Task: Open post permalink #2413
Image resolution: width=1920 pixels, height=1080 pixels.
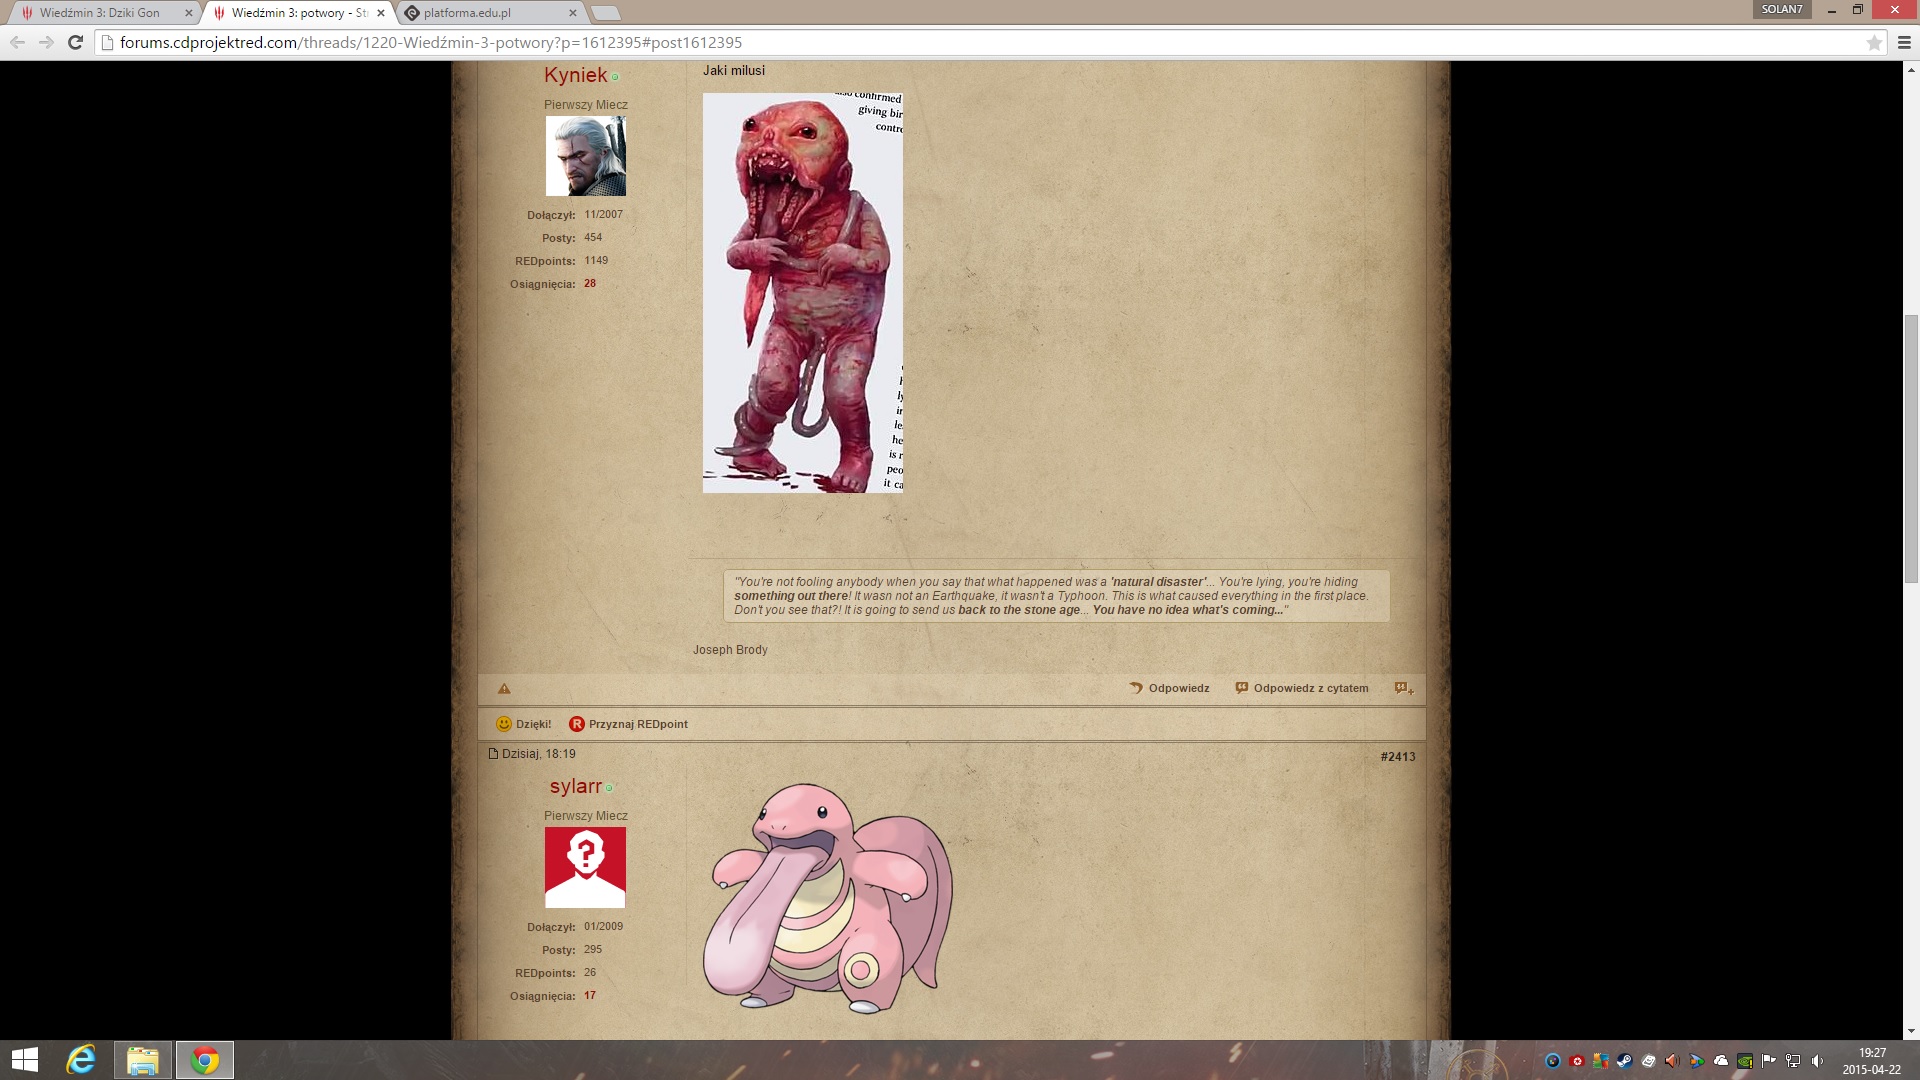Action: pos(1398,757)
